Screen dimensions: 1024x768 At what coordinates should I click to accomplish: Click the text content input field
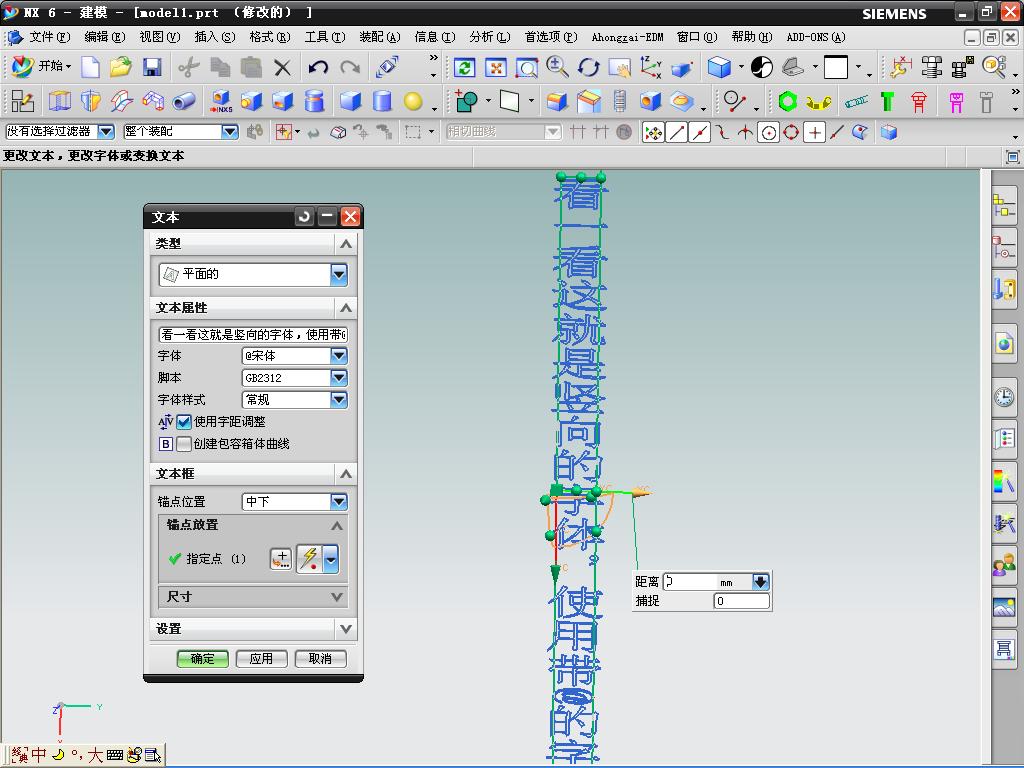tap(253, 334)
